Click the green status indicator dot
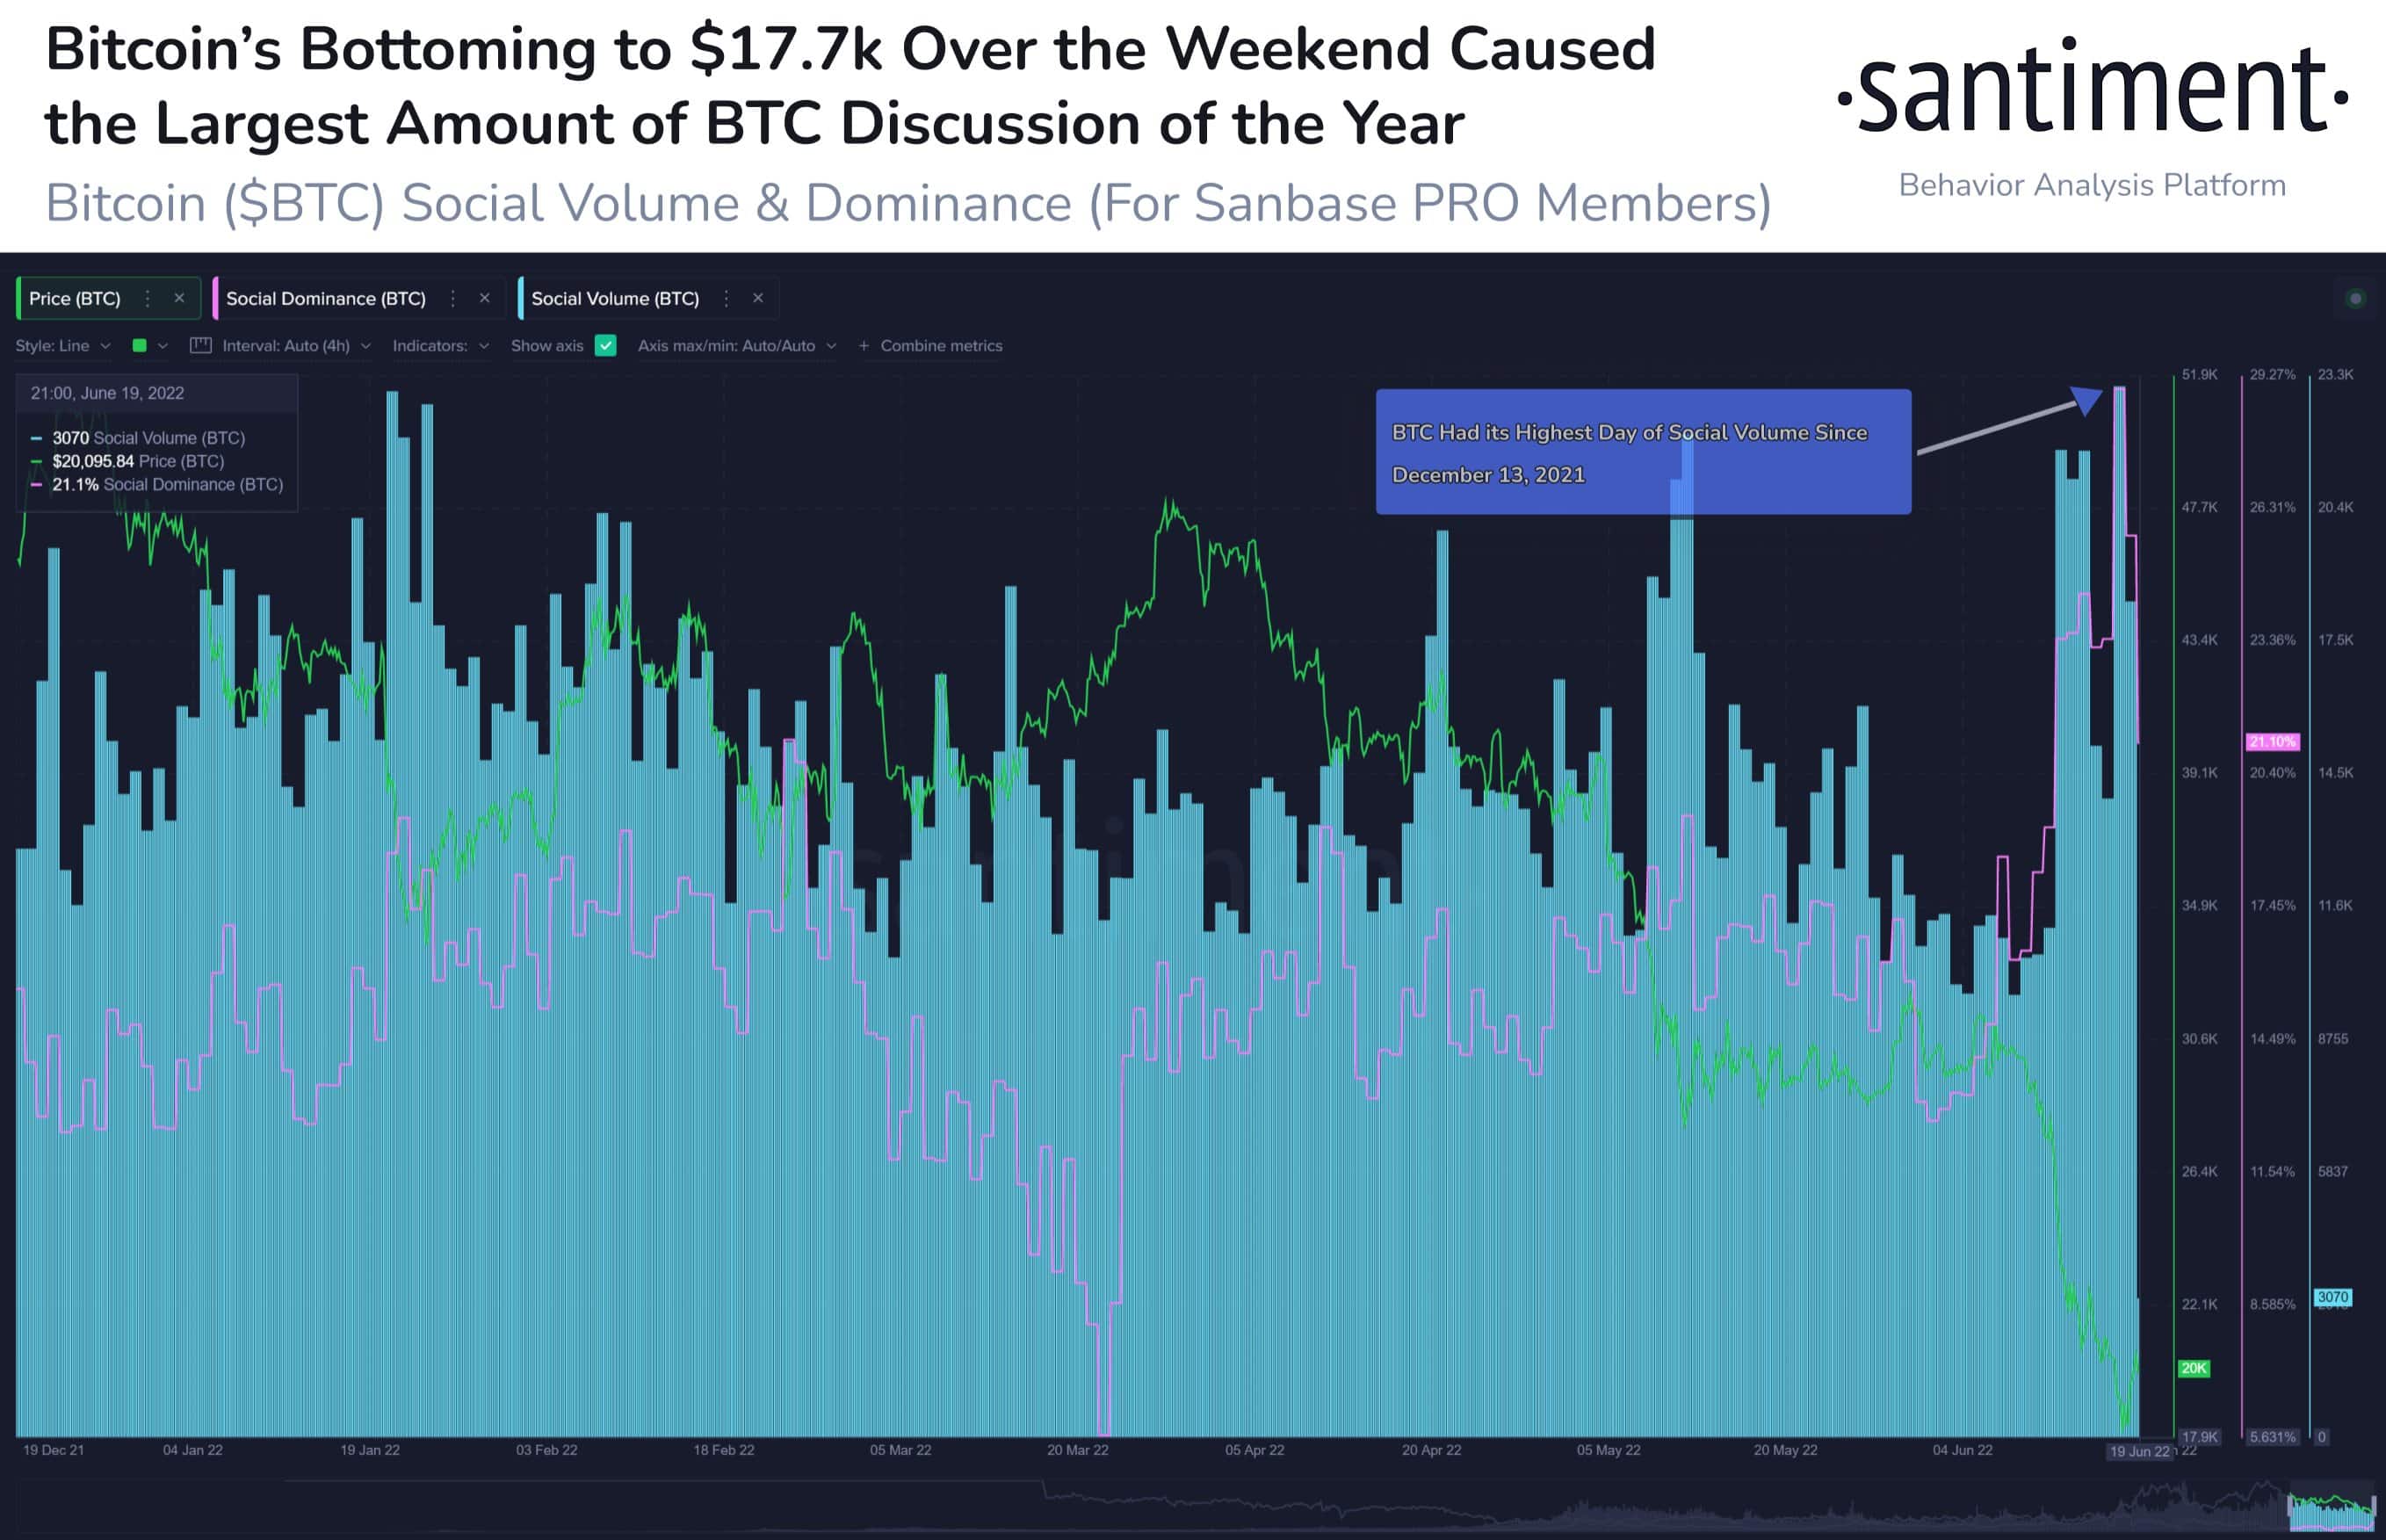 [x=2356, y=298]
